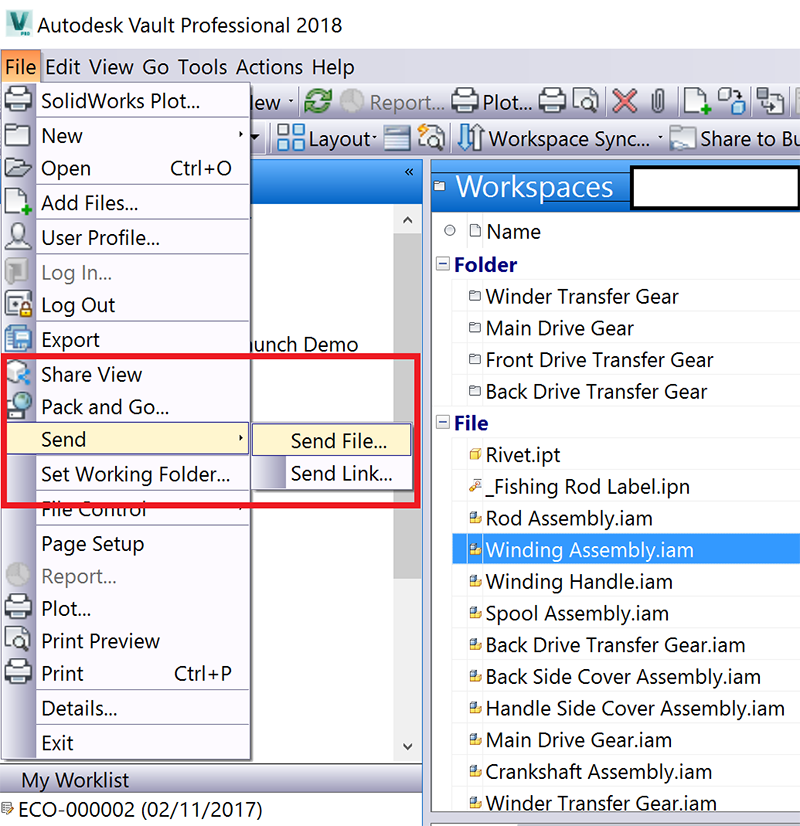This screenshot has height=826, width=800.
Task: Click the Export icon in the File menu
Action: point(18,339)
